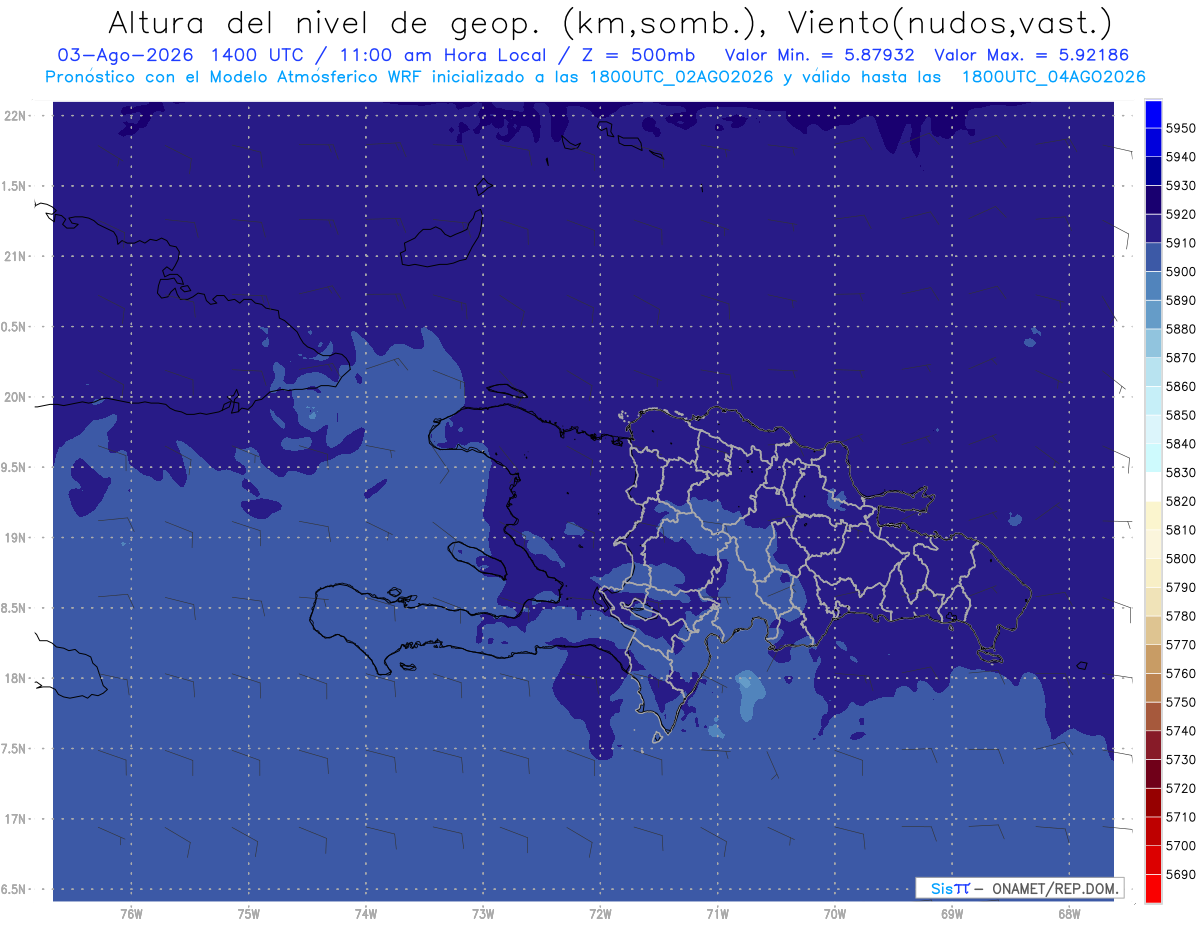Click the legend swatch between 5910 and 5920
Viewport: 1200px width, 927px height.
tap(1153, 228)
